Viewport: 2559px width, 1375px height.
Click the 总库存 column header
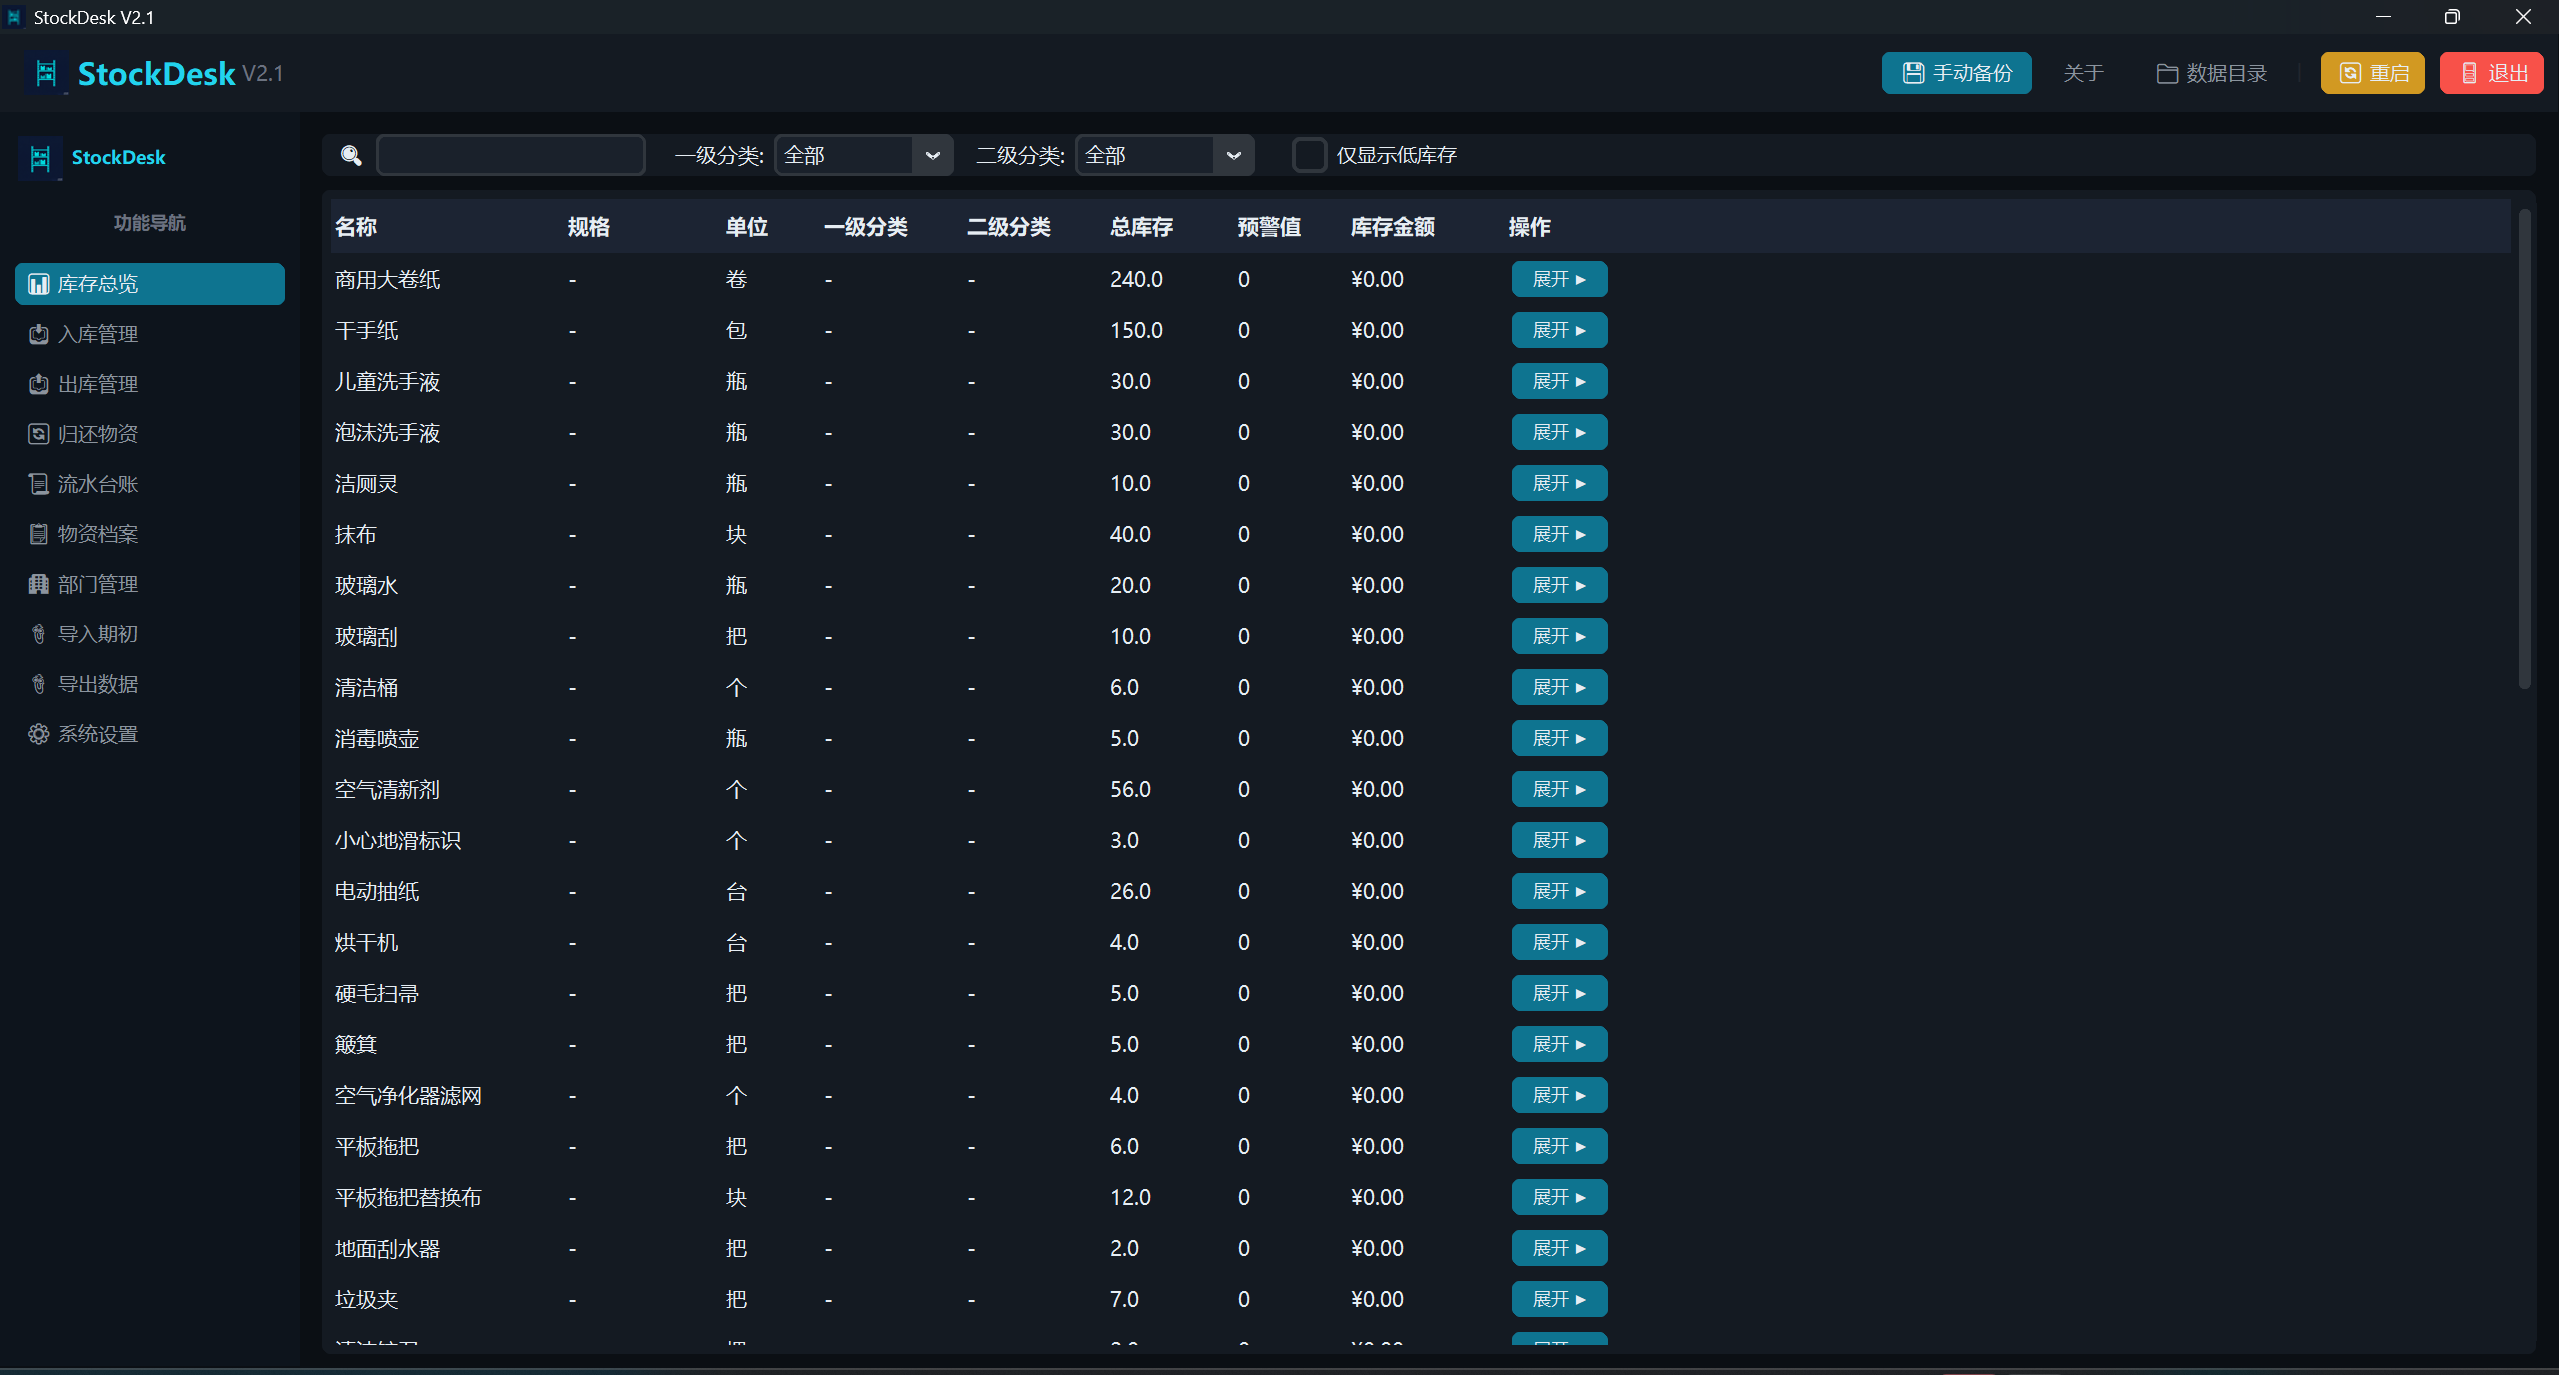[1141, 227]
